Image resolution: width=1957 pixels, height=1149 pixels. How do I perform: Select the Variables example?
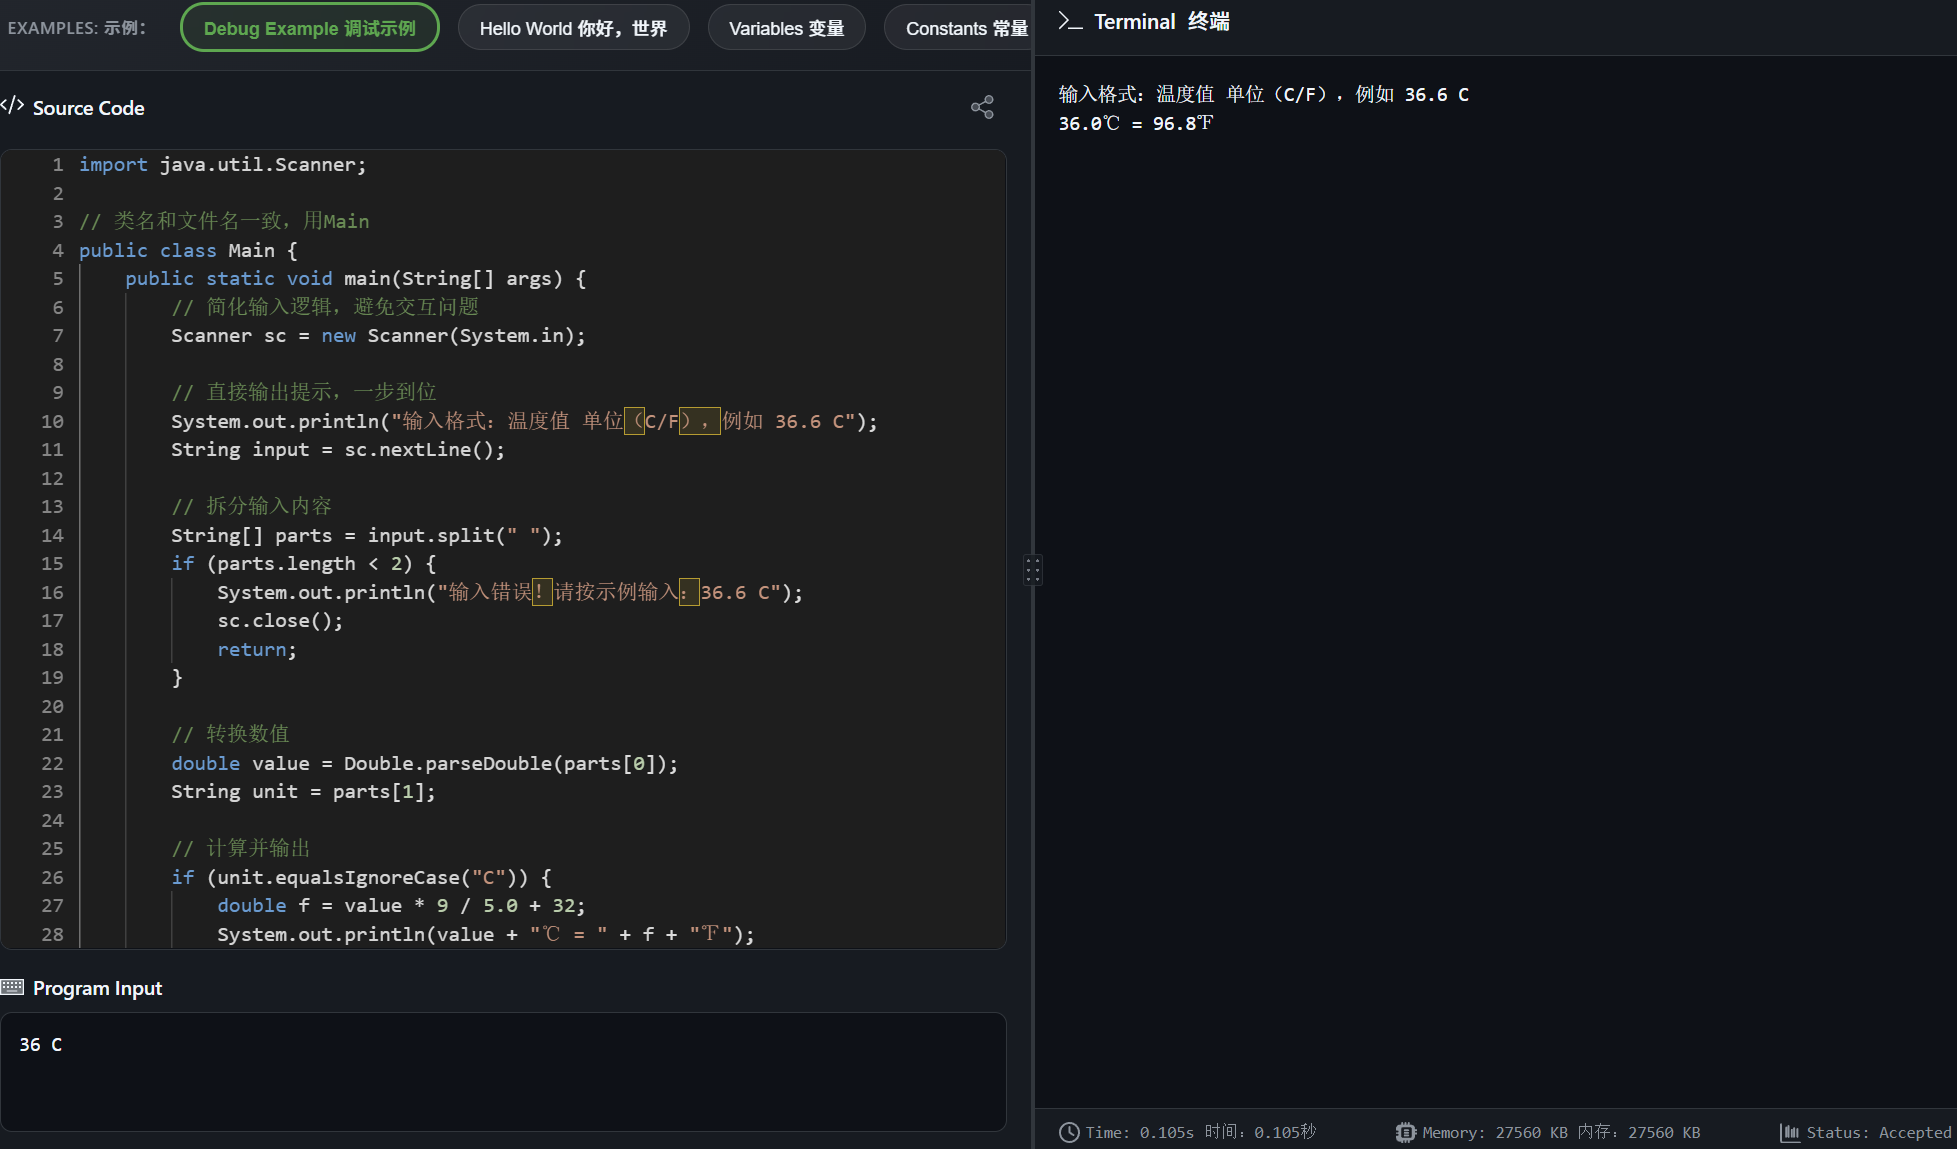click(x=786, y=28)
